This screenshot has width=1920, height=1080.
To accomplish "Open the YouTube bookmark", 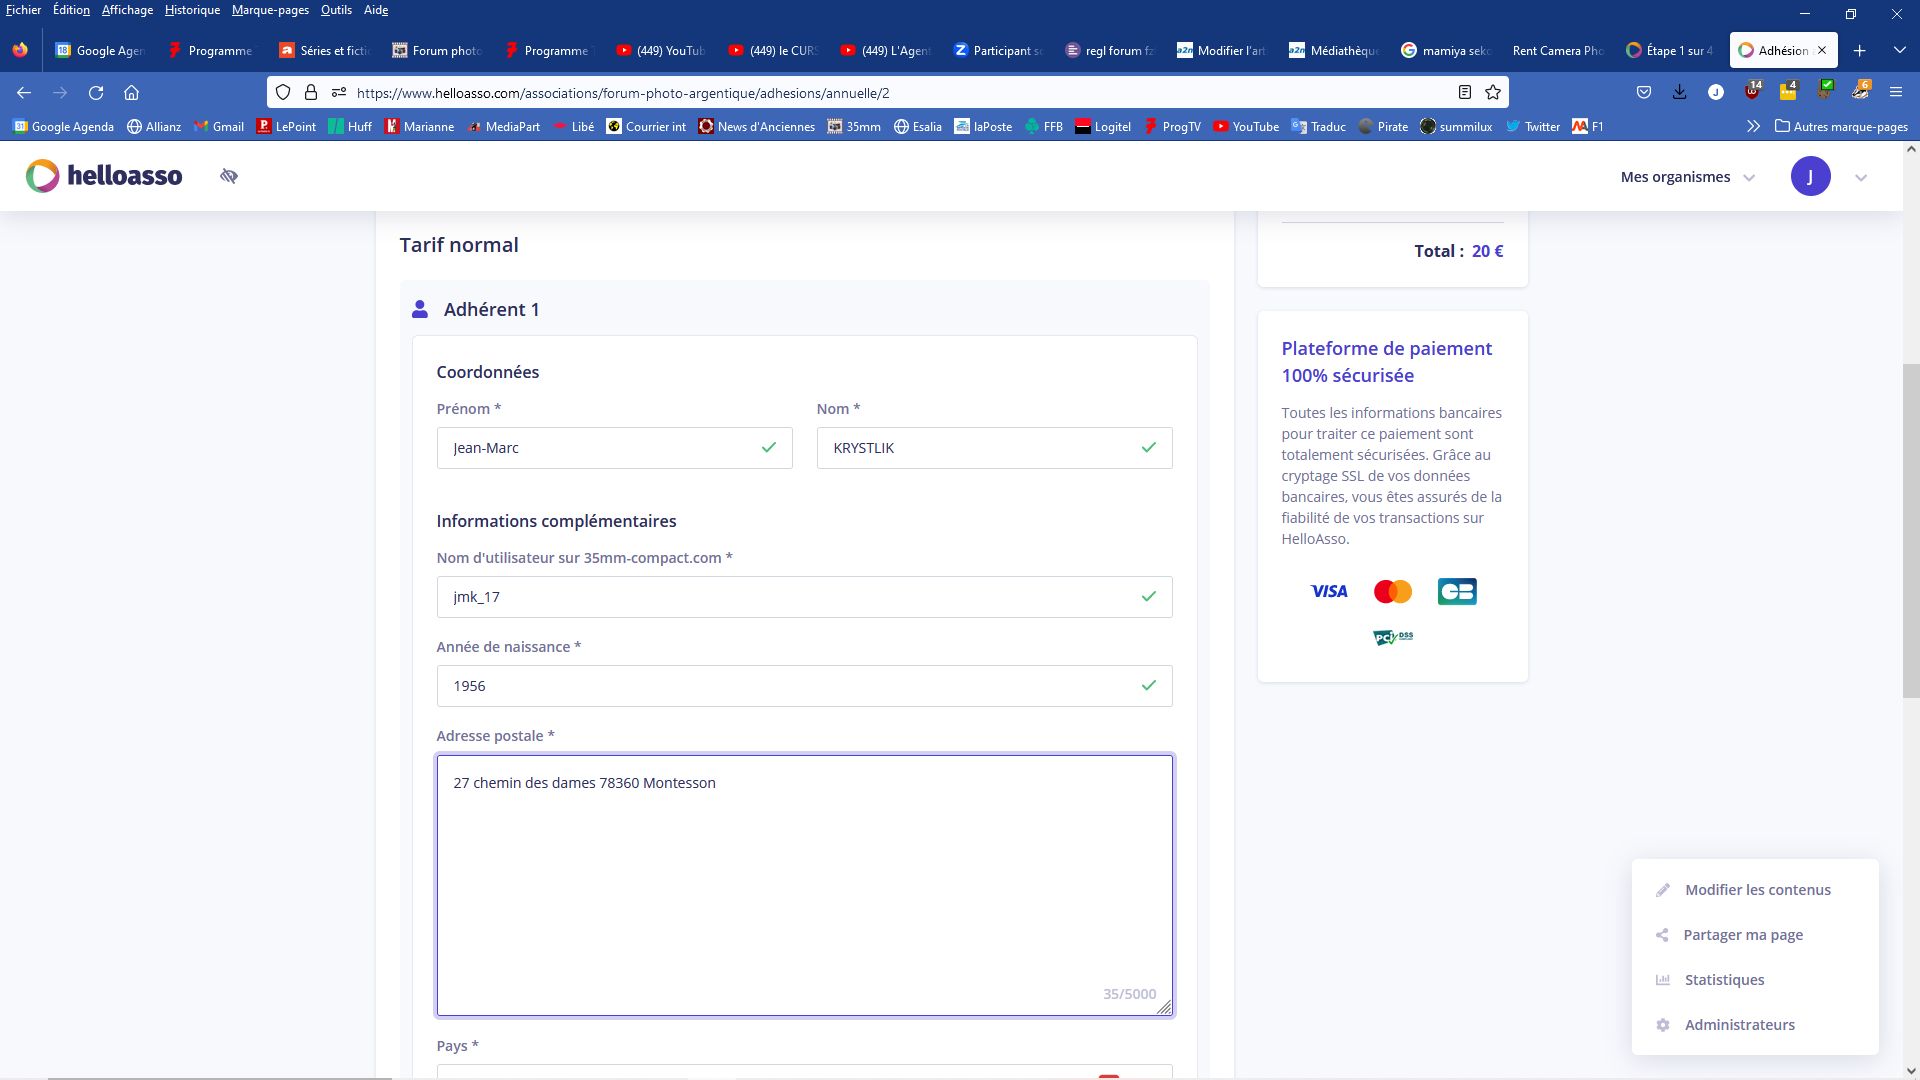I will coord(1246,126).
